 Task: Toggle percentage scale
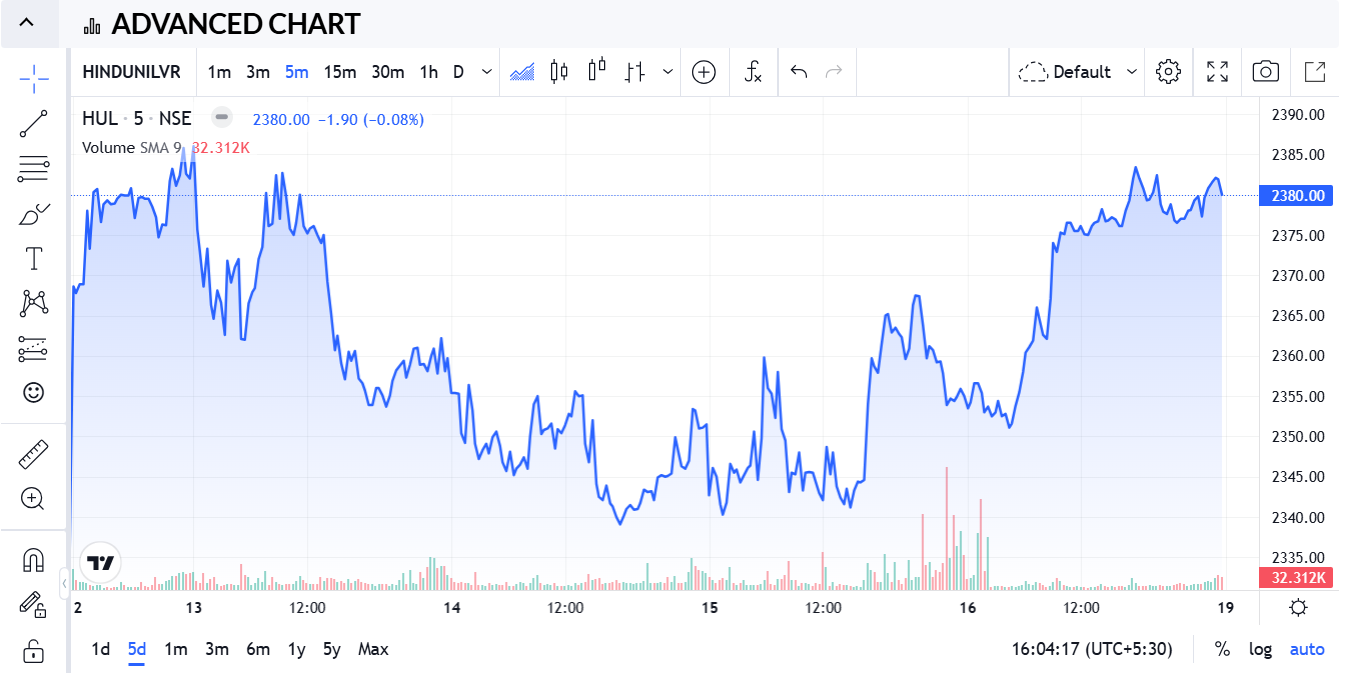tap(1222, 649)
